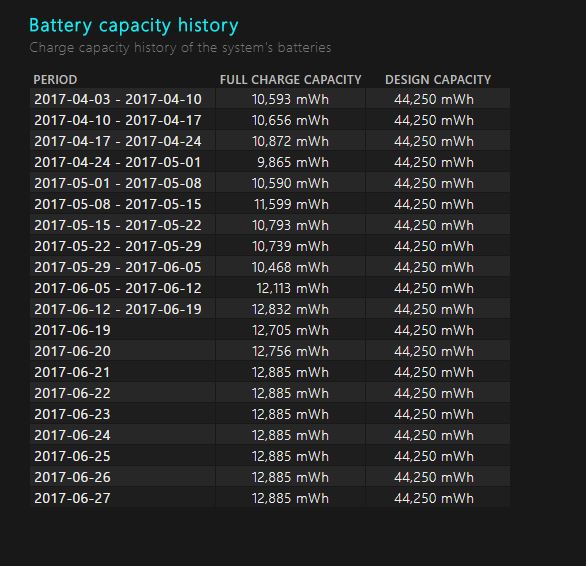Image resolution: width=586 pixels, height=566 pixels.
Task: Select the 11,599 mWh value
Action: point(291,204)
